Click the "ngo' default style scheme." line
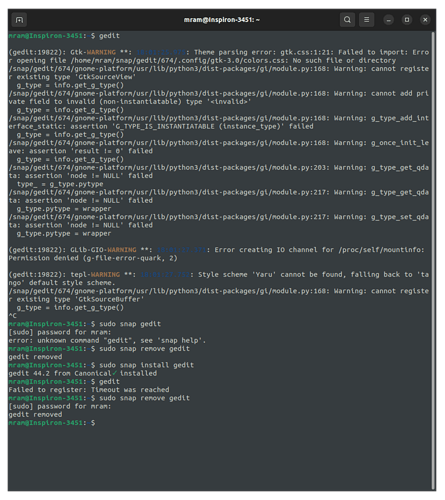The width and height of the screenshot is (445, 500). click(x=62, y=283)
